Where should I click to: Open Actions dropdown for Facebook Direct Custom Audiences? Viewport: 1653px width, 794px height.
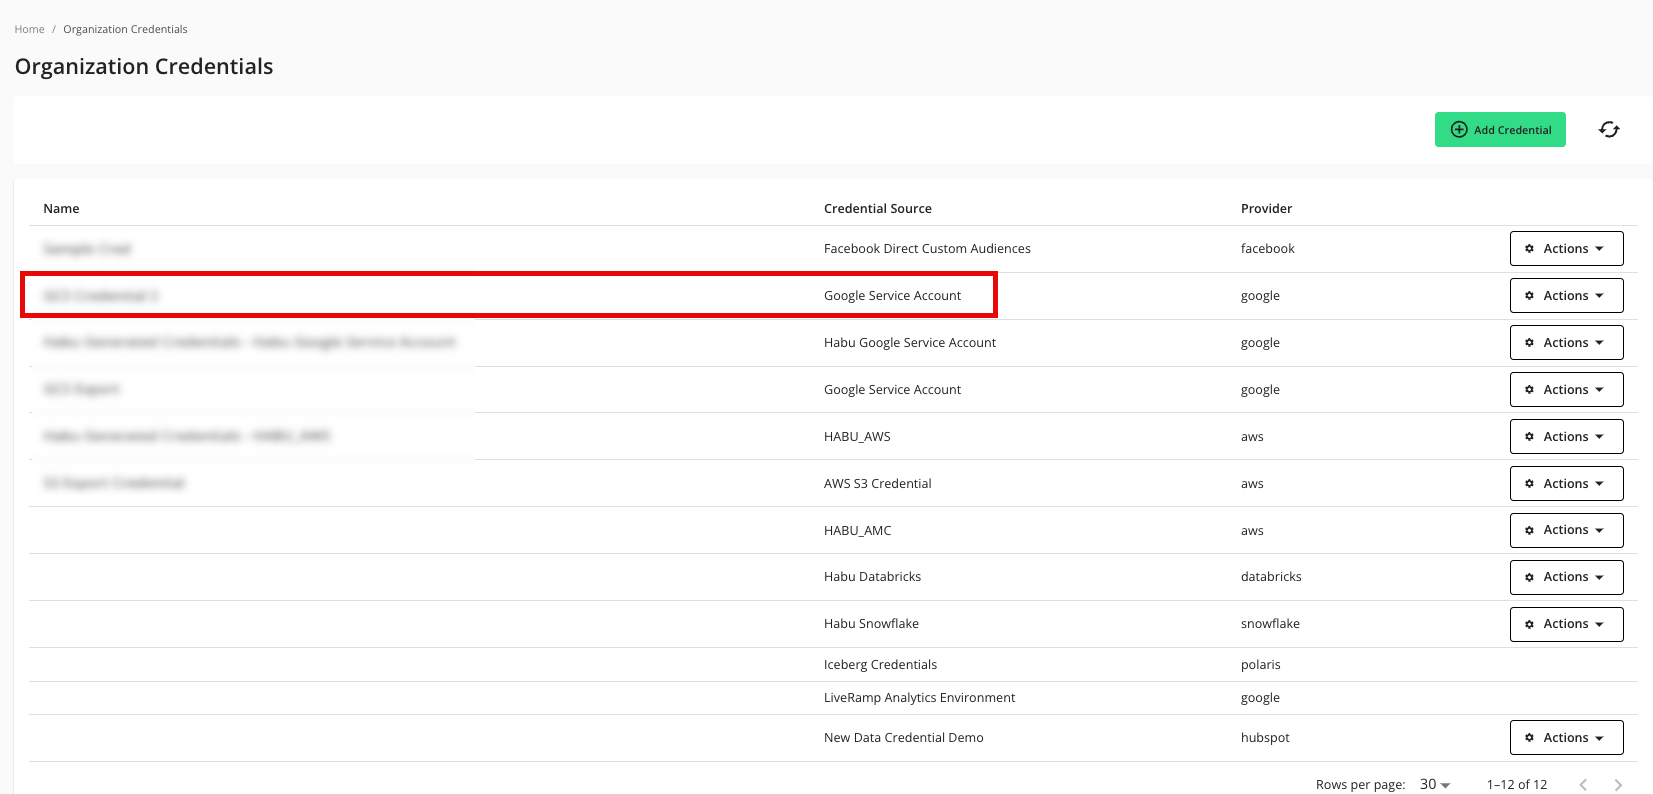point(1565,249)
